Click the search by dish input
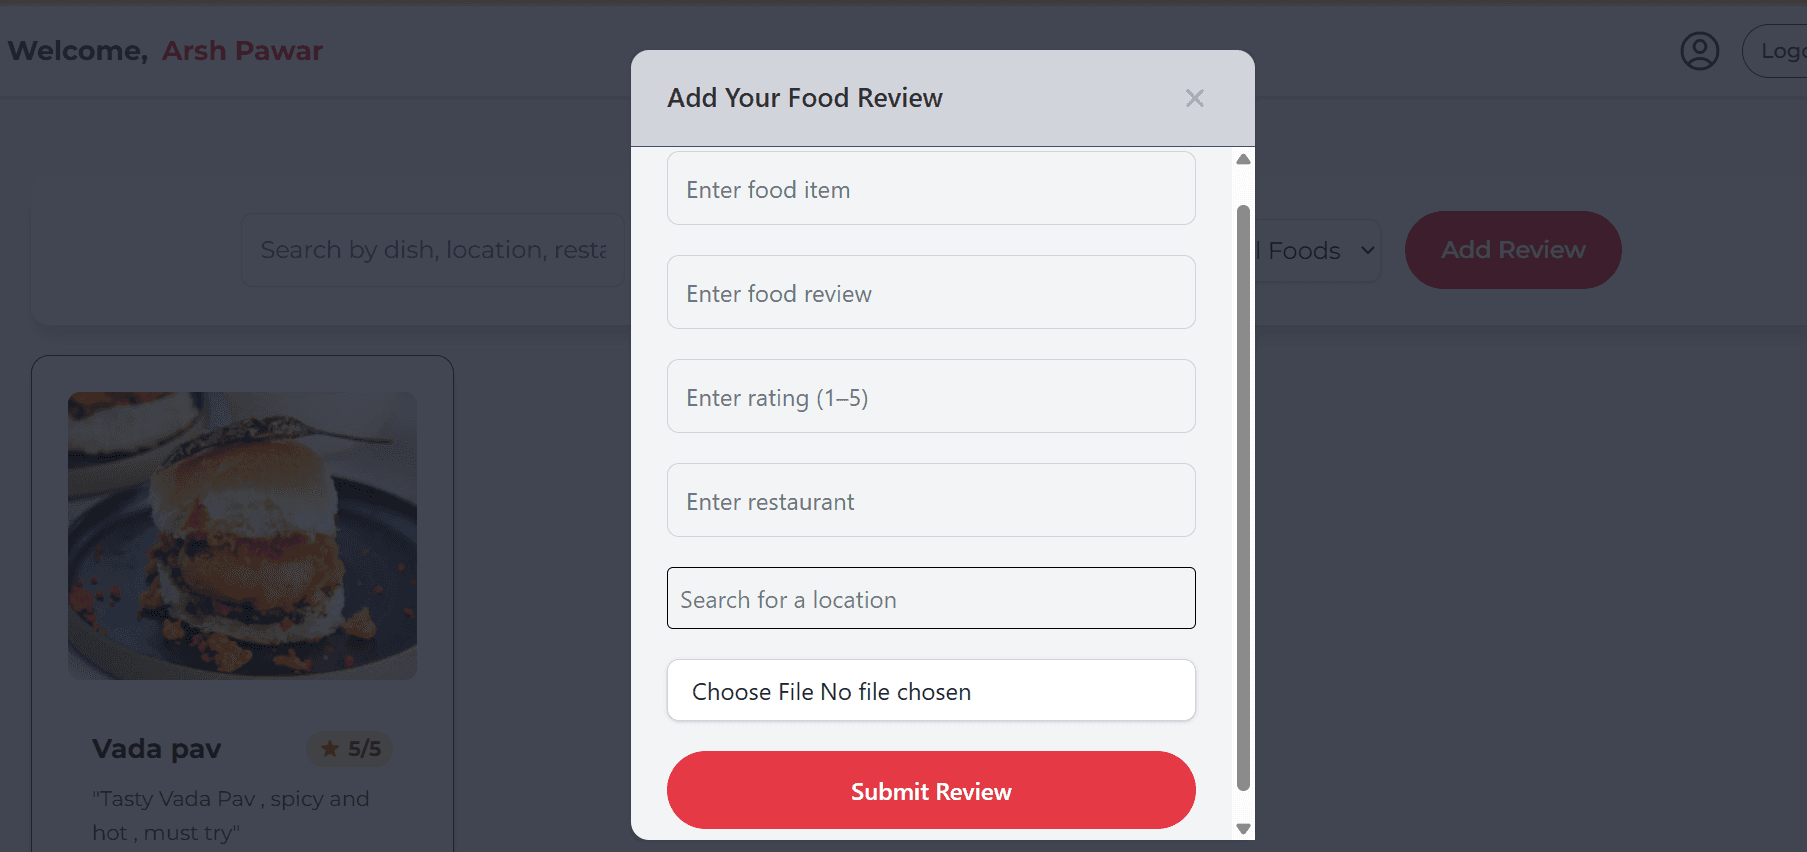Screen dimensions: 1807x852 pos(433,250)
